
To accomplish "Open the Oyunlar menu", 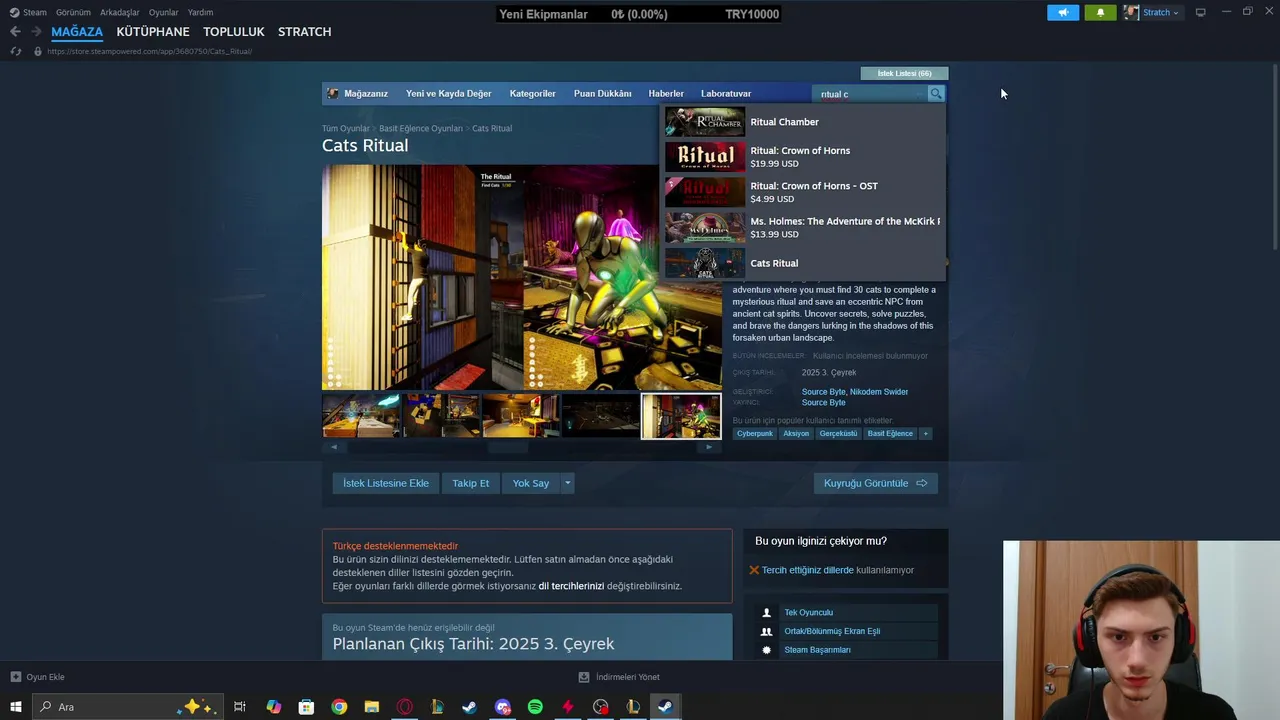I will click(x=164, y=12).
